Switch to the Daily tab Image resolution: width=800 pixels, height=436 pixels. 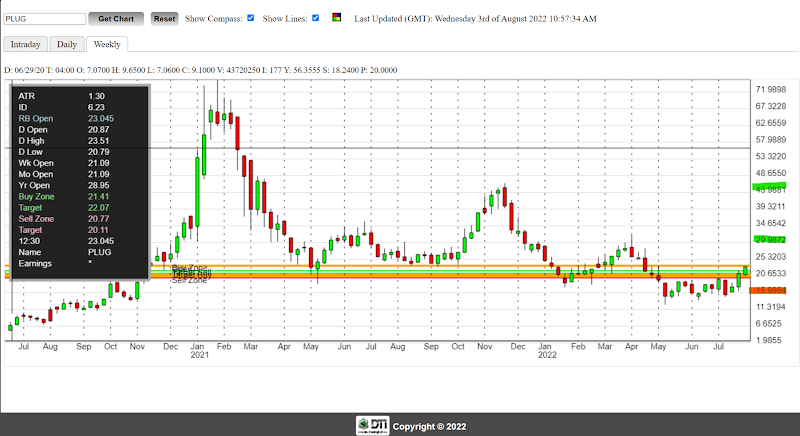[67, 44]
